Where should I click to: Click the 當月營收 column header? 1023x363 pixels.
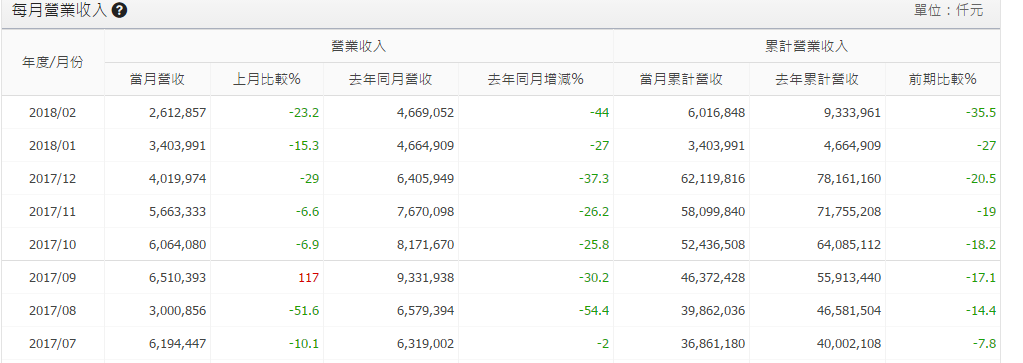point(157,80)
